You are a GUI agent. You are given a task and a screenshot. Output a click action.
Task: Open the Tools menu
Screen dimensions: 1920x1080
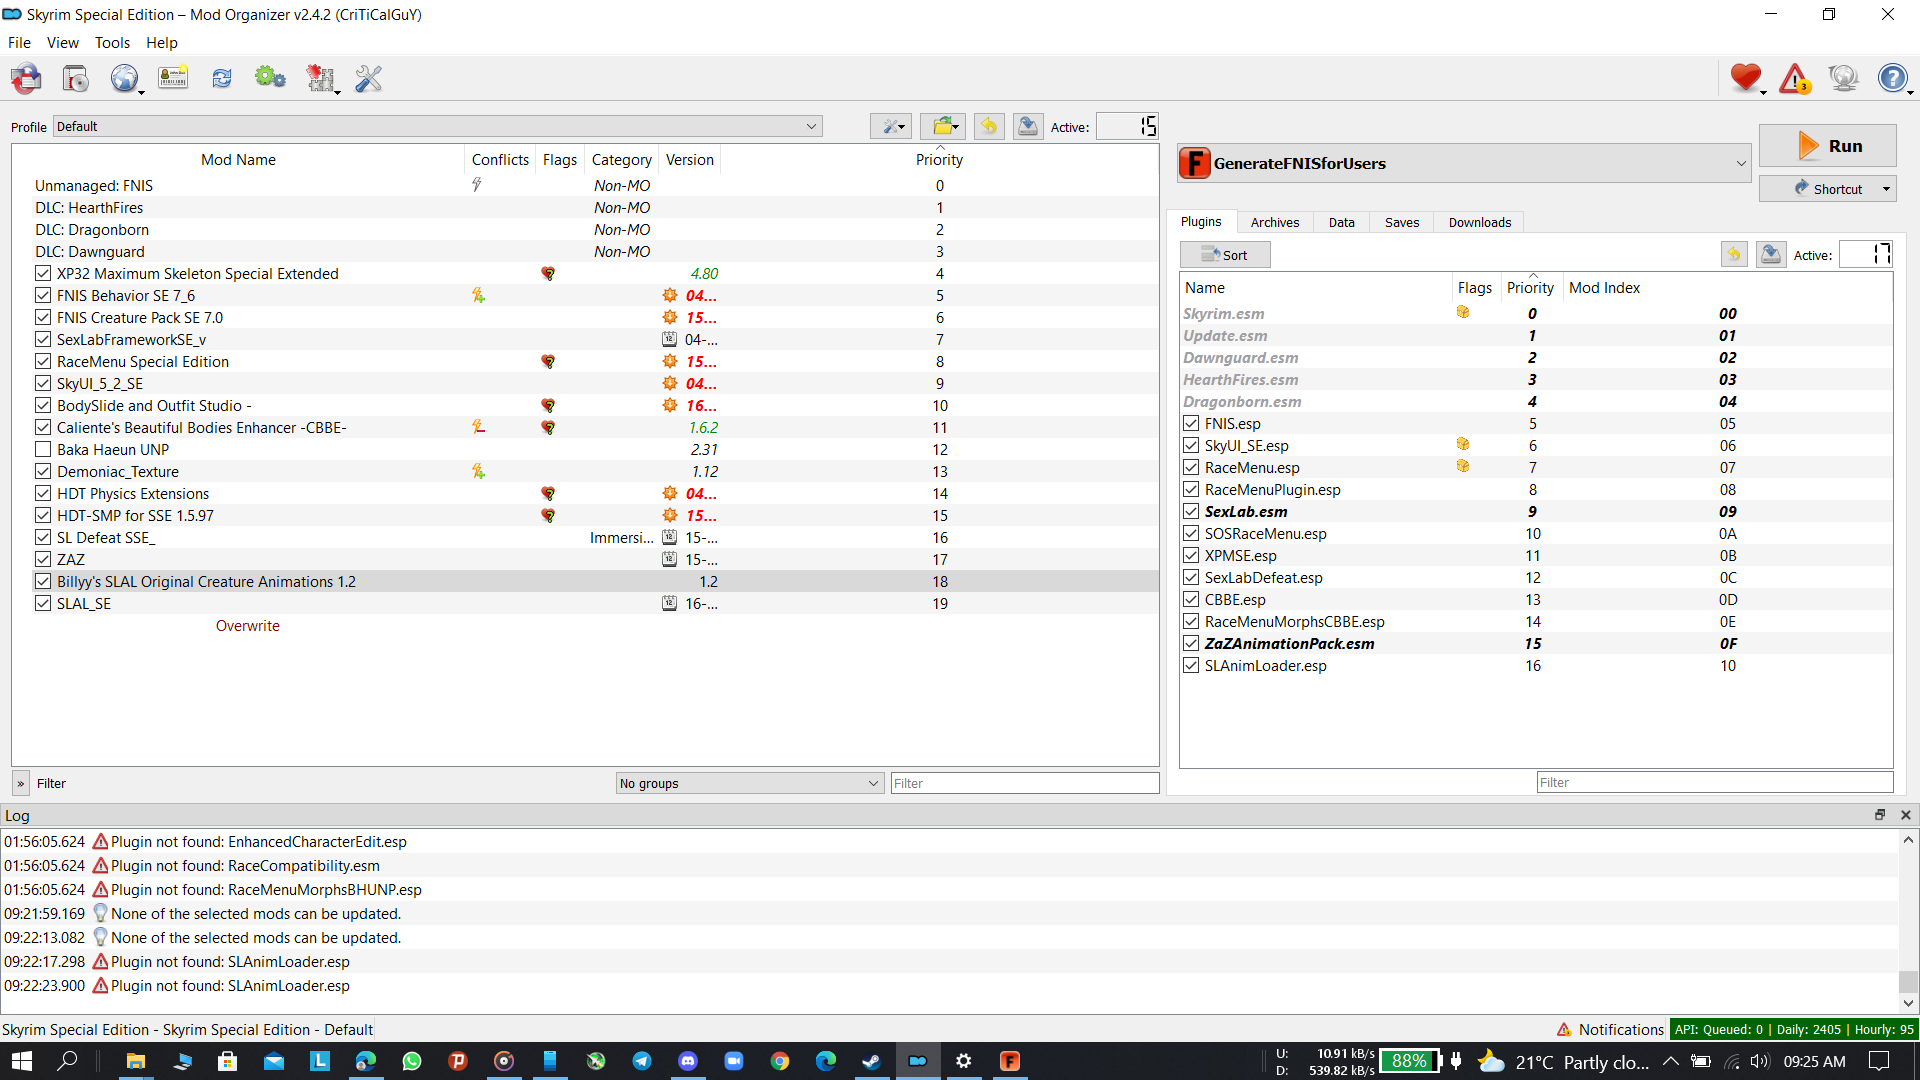click(x=112, y=42)
